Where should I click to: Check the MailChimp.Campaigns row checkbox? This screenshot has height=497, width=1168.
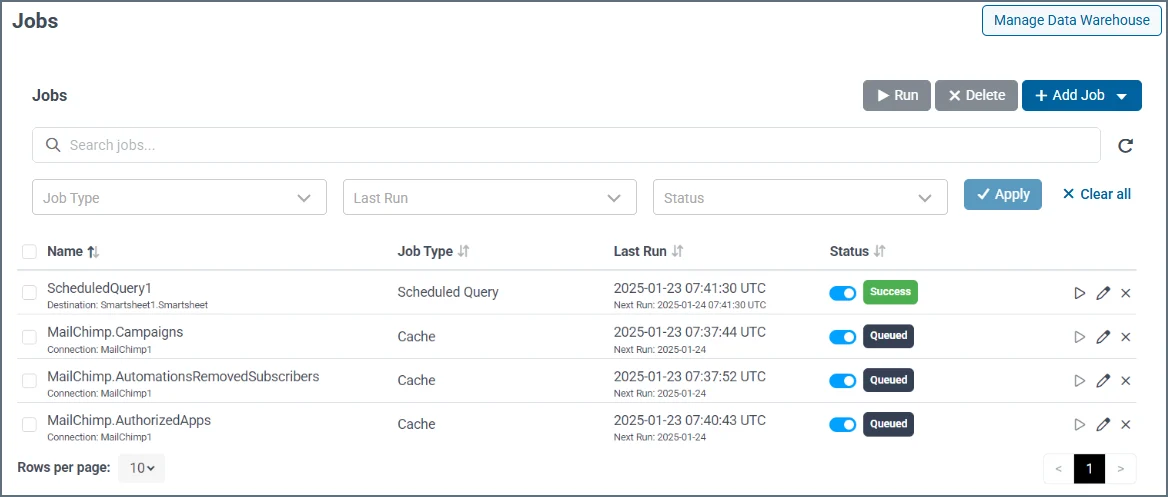click(x=29, y=337)
